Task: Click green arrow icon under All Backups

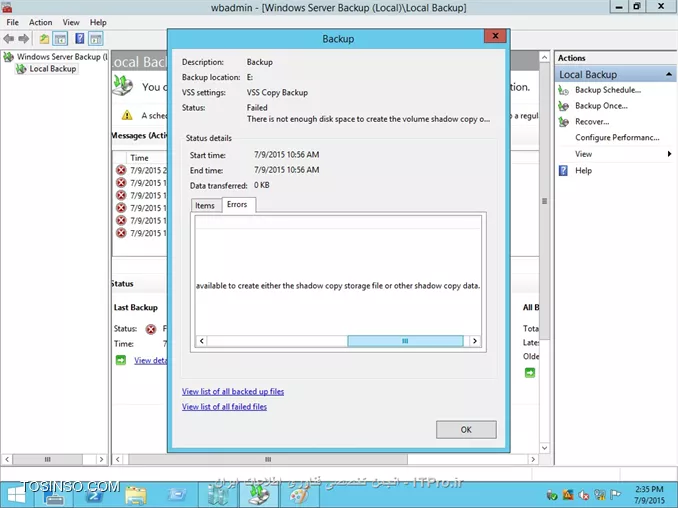Action: (x=530, y=373)
